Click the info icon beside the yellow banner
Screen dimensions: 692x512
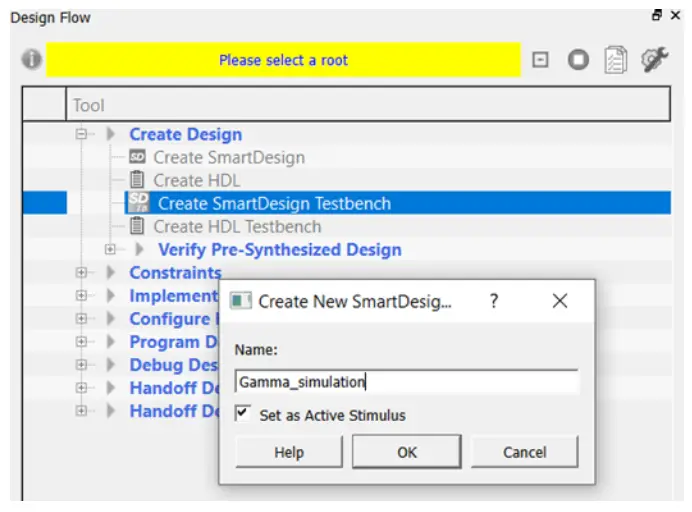click(x=32, y=60)
